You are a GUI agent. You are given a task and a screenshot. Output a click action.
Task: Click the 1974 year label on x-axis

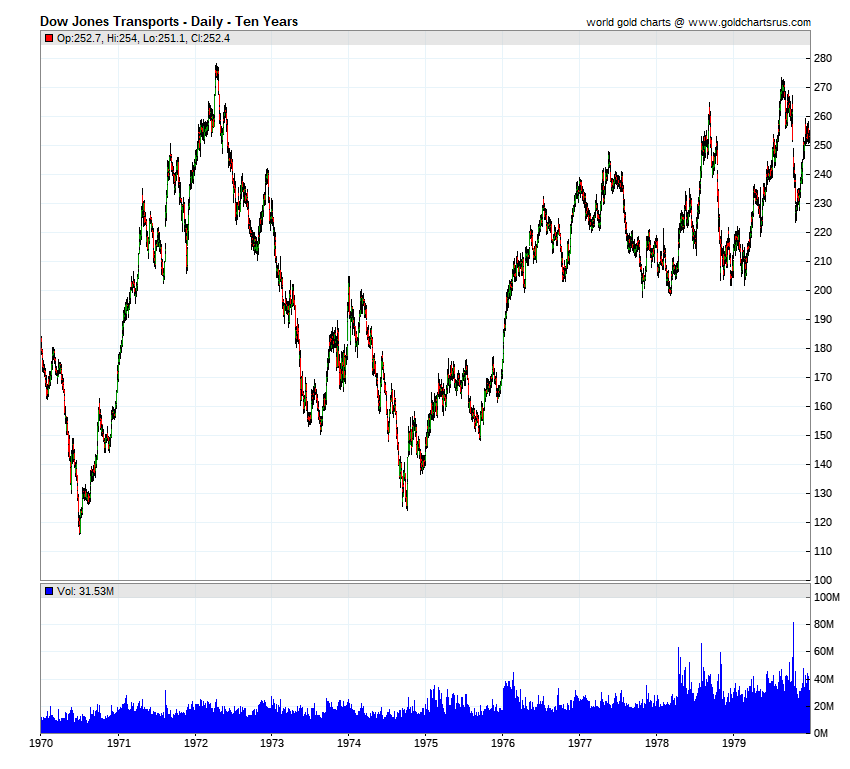click(349, 743)
